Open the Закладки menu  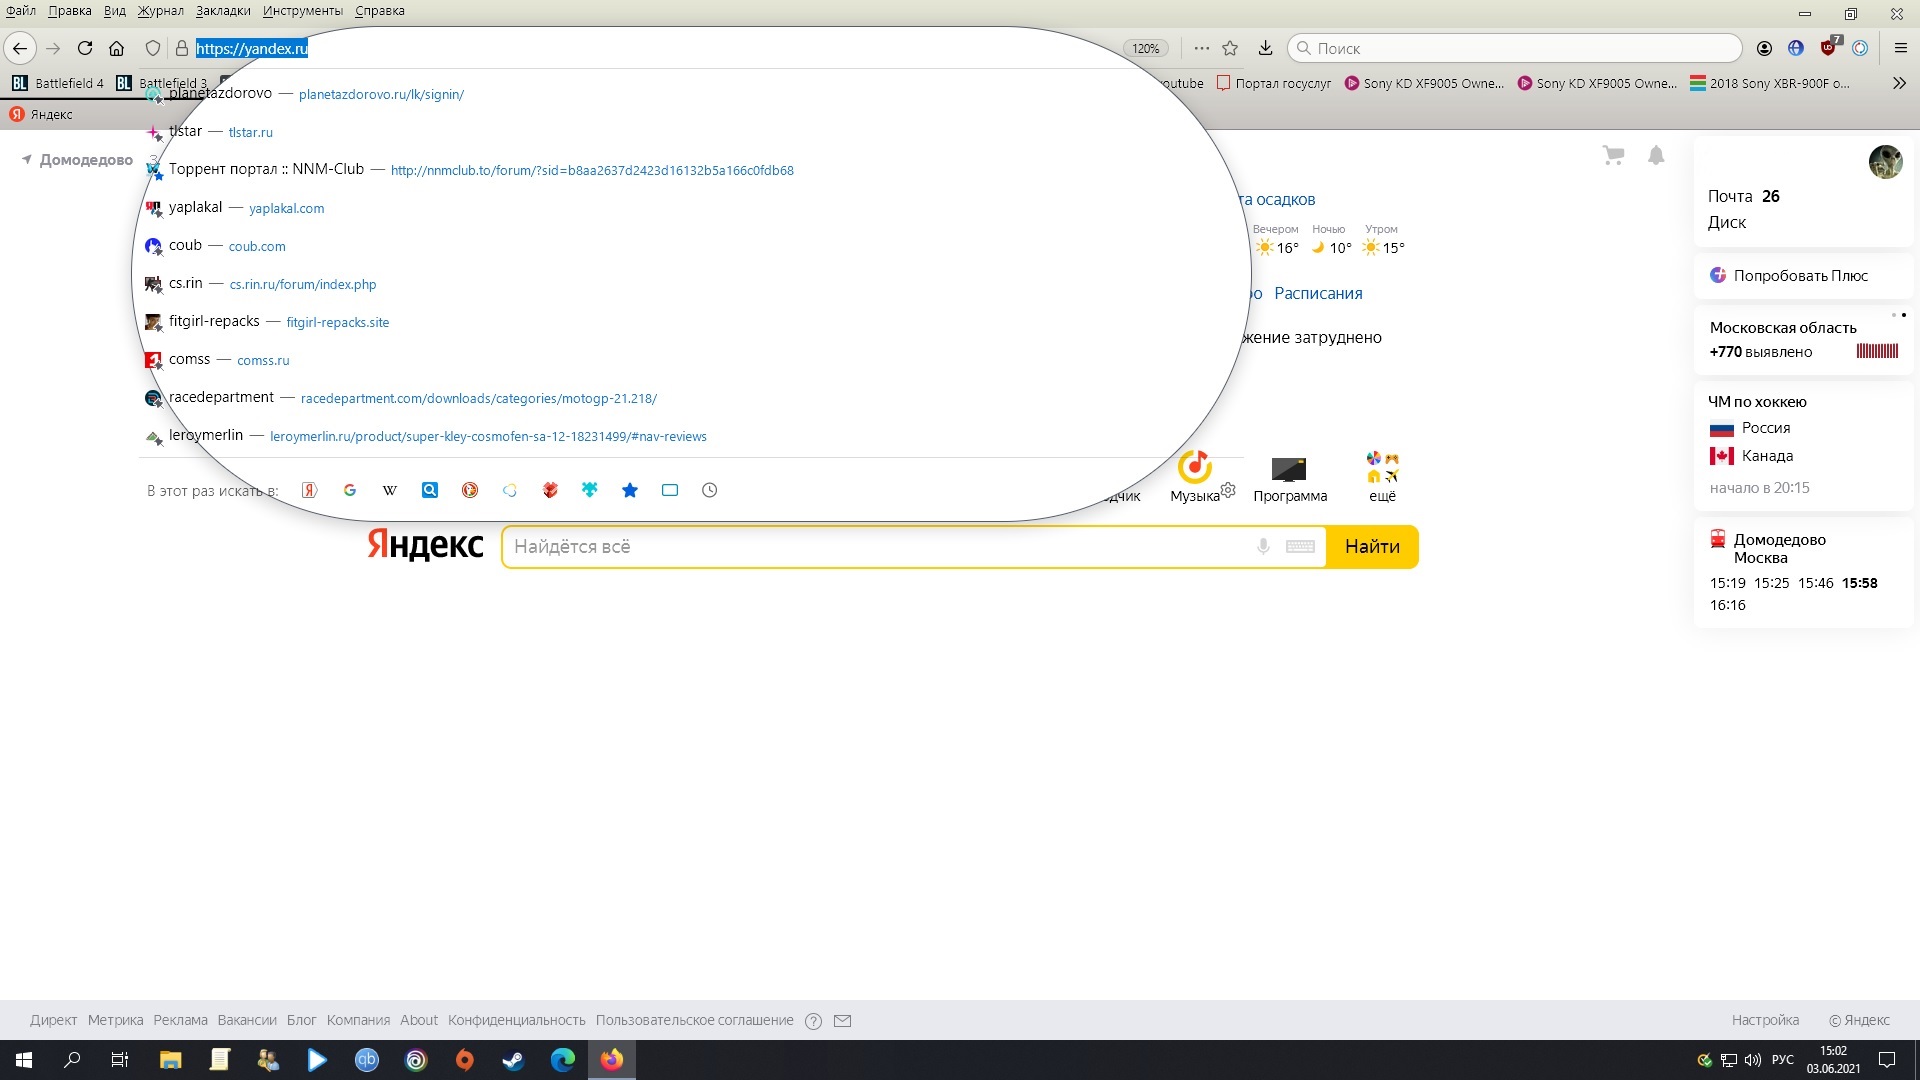tap(223, 11)
